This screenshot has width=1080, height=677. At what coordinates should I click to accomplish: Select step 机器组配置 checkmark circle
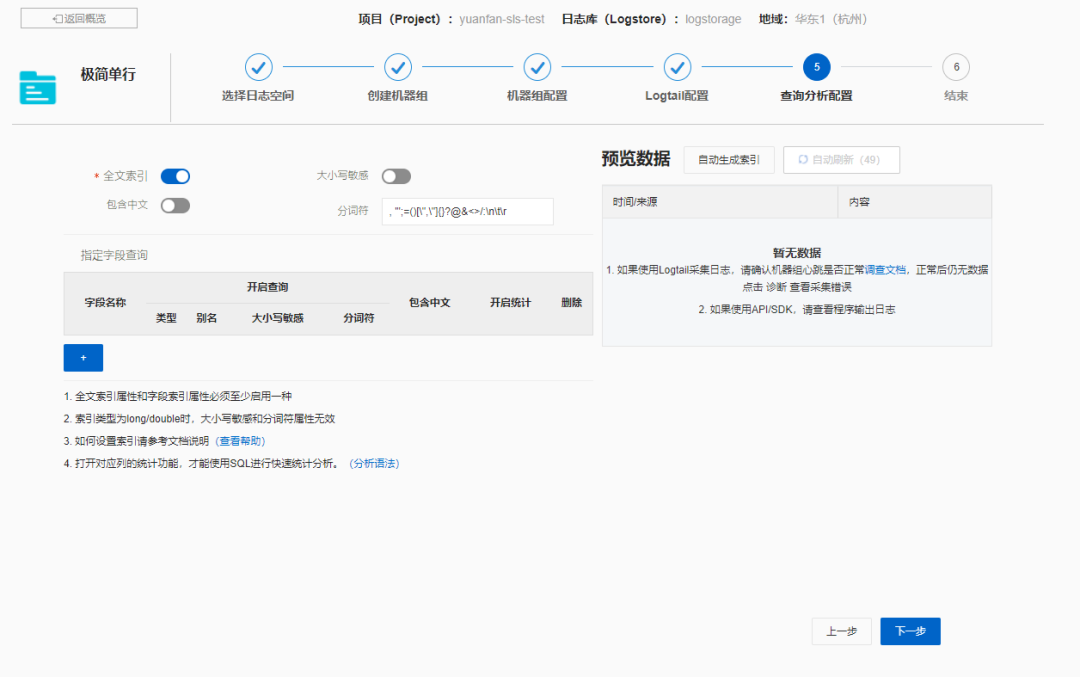point(537,67)
